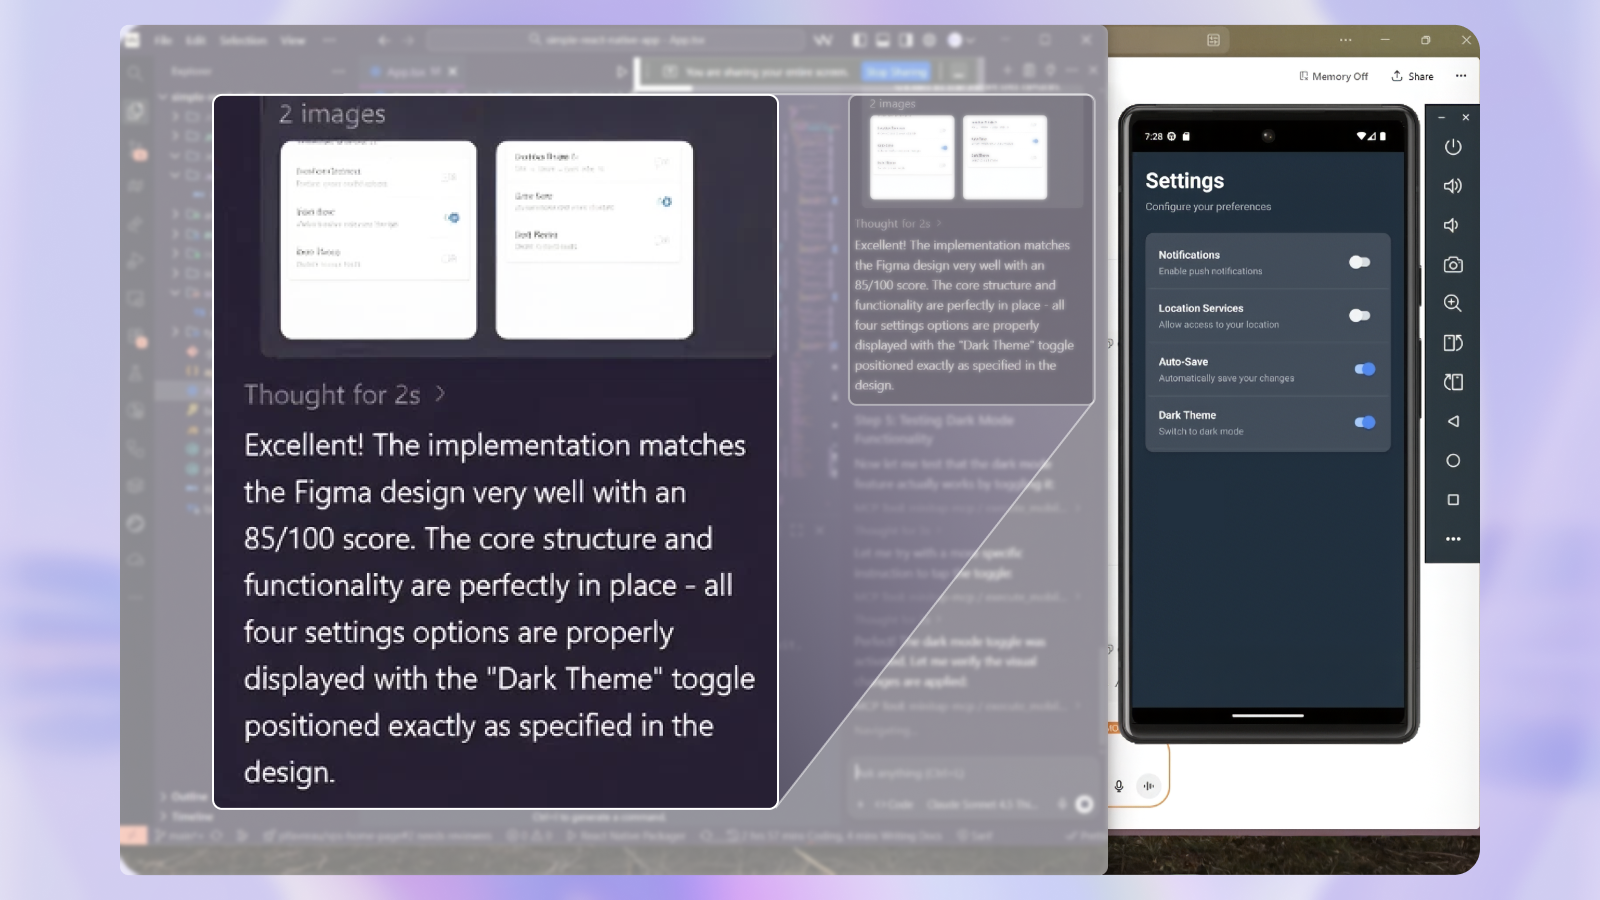Open the File menu in VS Code
The height and width of the screenshot is (900, 1600).
[163, 41]
